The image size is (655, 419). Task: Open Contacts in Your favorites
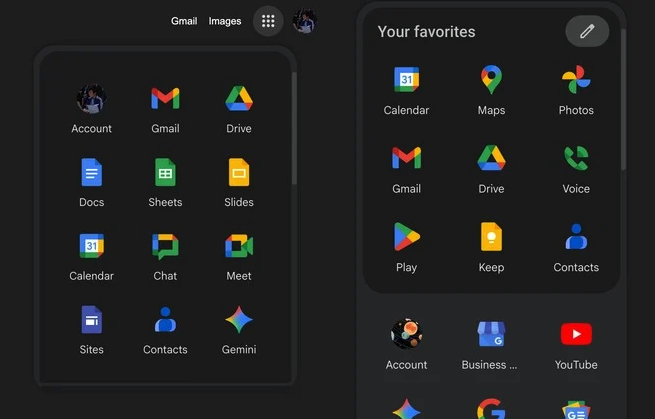point(576,248)
